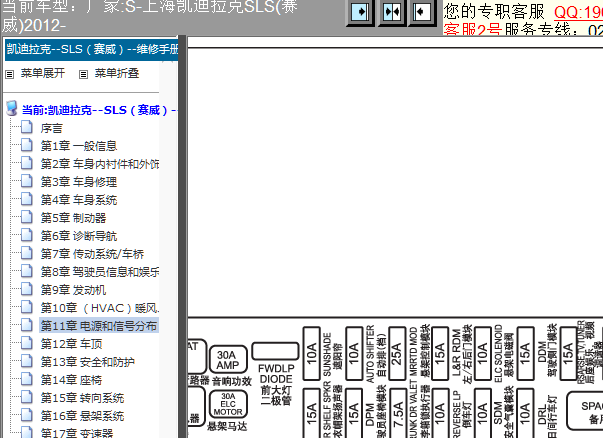Collapse all menus with 菜单折叠
Screen dimensions: 603x438
[x=117, y=73]
